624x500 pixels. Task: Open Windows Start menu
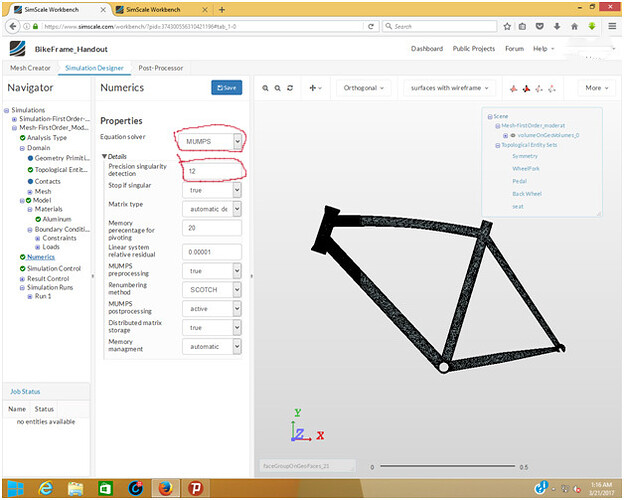click(16, 488)
